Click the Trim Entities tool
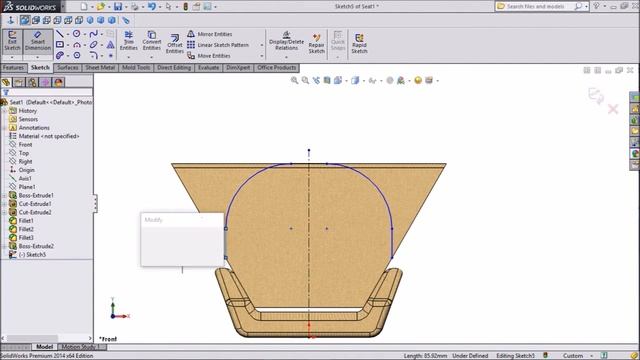Image resolution: width=640 pixels, height=360 pixels. click(x=129, y=40)
